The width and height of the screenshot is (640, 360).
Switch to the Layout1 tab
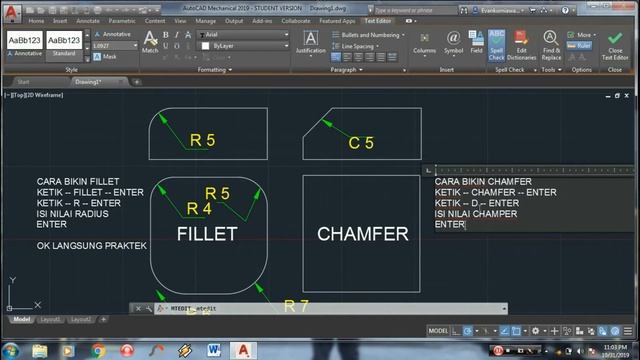pos(50,320)
